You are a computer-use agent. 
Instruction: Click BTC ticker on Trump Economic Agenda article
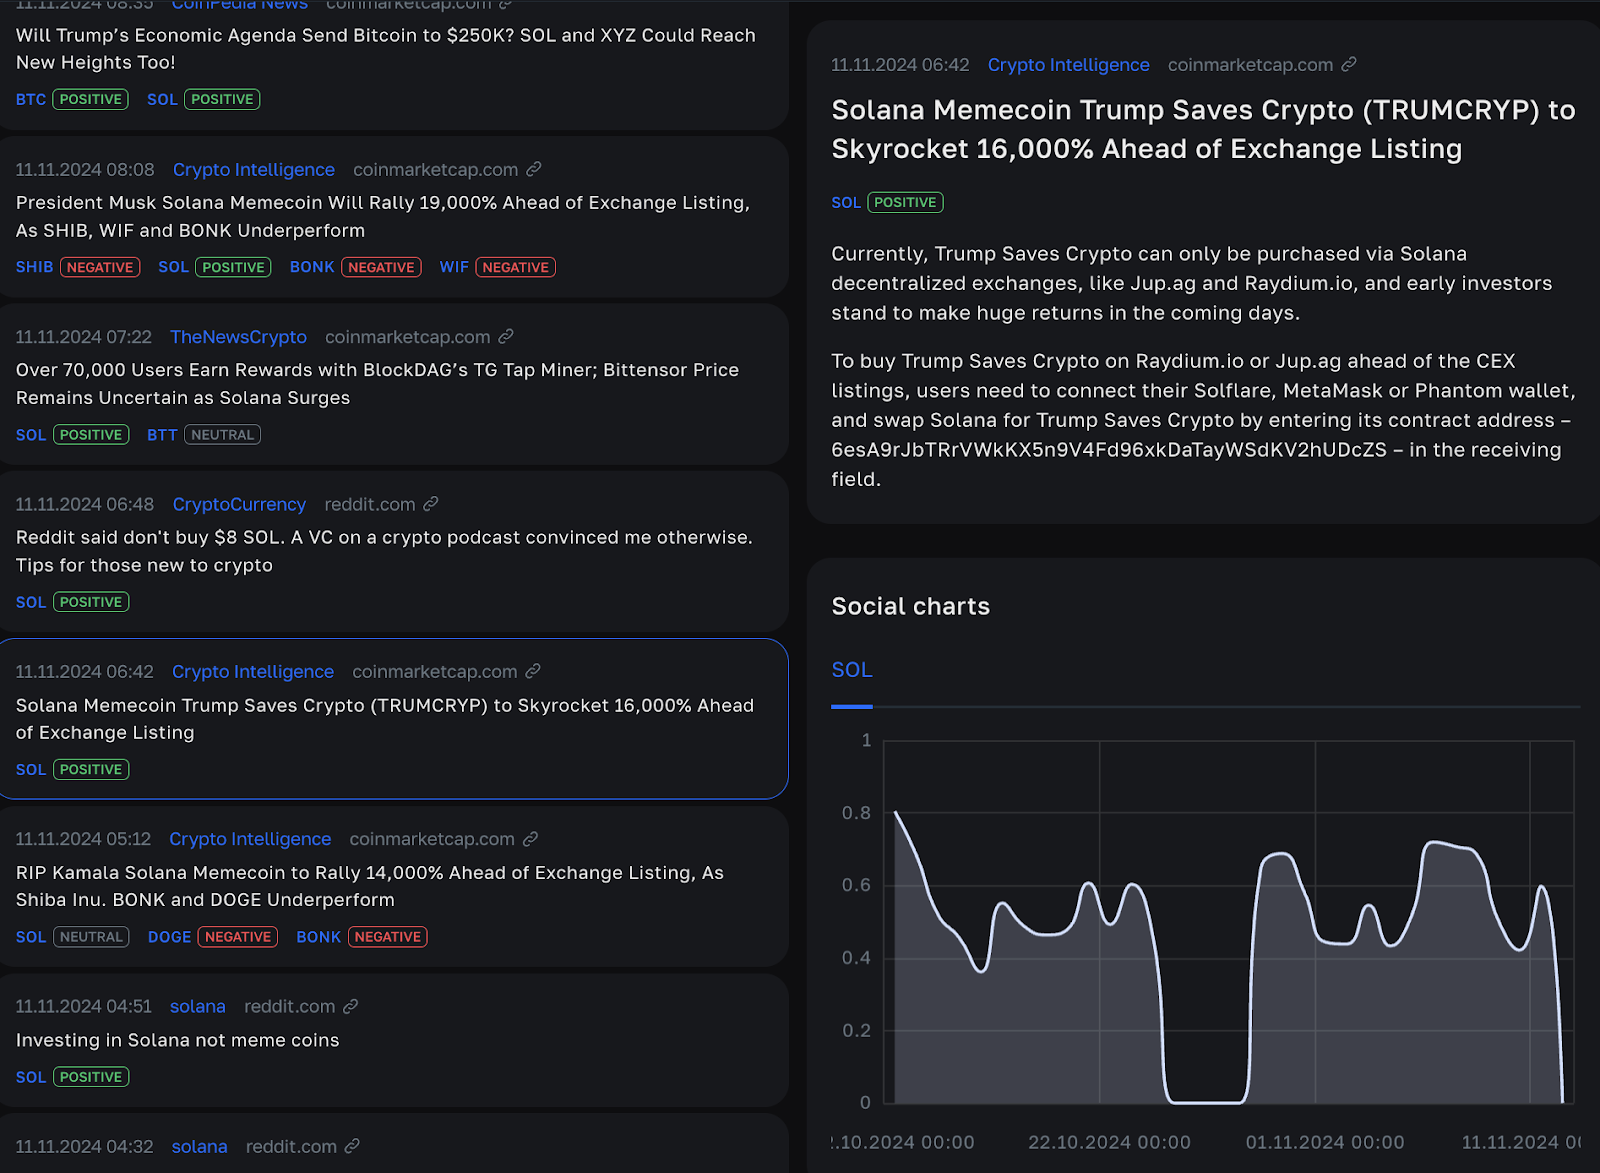click(x=31, y=99)
